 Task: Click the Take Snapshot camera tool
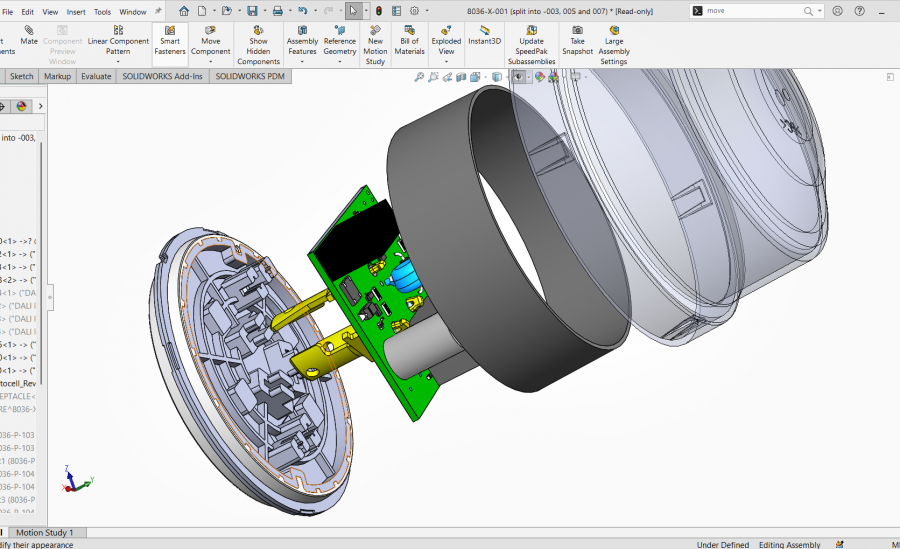(577, 40)
